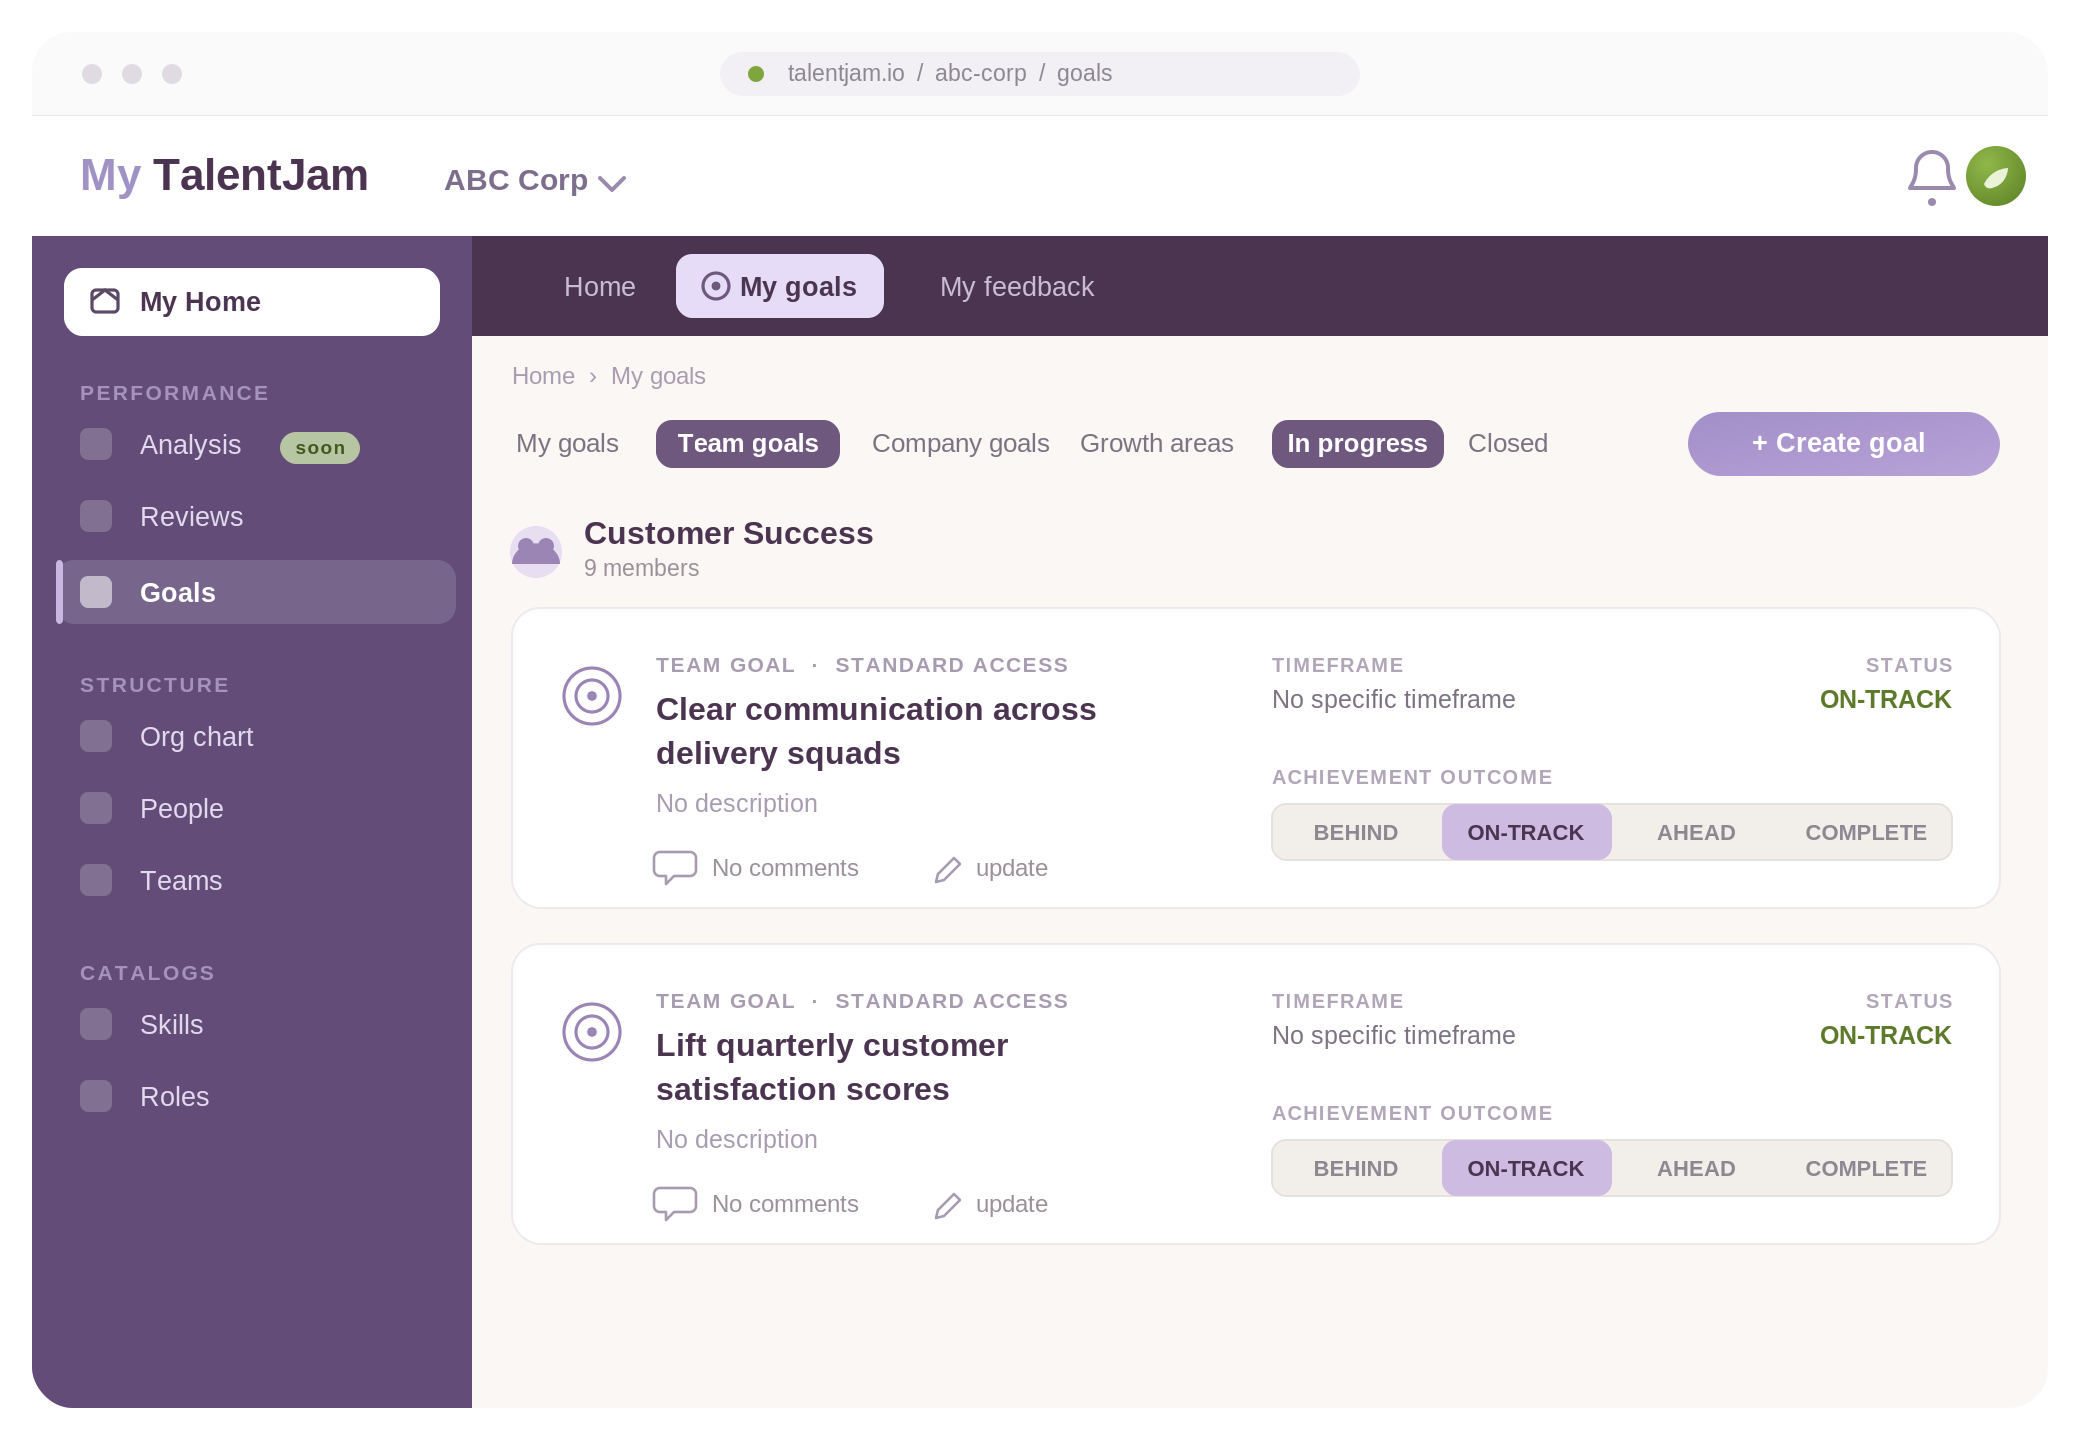Set Clear communication outcome to Ahead
The height and width of the screenshot is (1440, 2080).
pyautogui.click(x=1696, y=832)
